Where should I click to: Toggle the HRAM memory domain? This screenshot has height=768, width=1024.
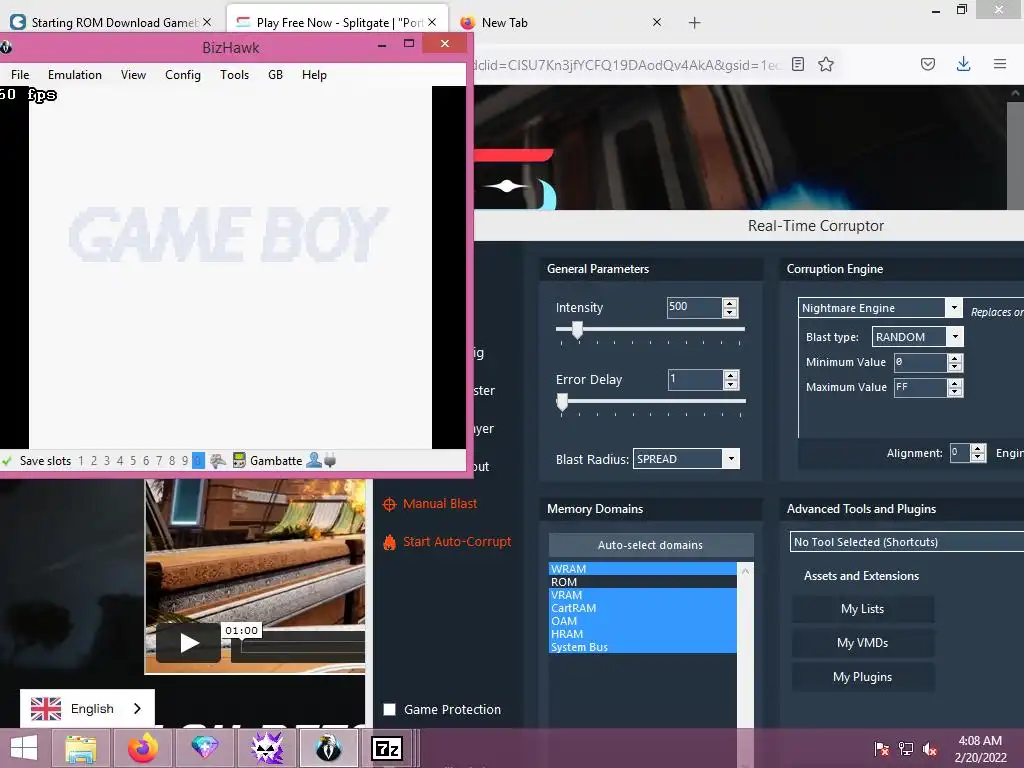(x=643, y=634)
